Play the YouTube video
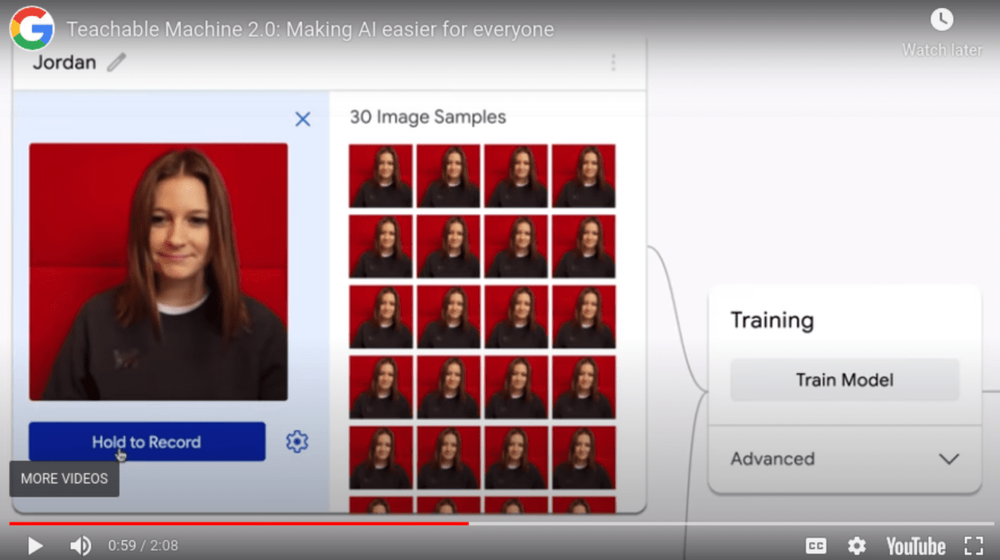This screenshot has height=560, width=1000. pos(35,546)
